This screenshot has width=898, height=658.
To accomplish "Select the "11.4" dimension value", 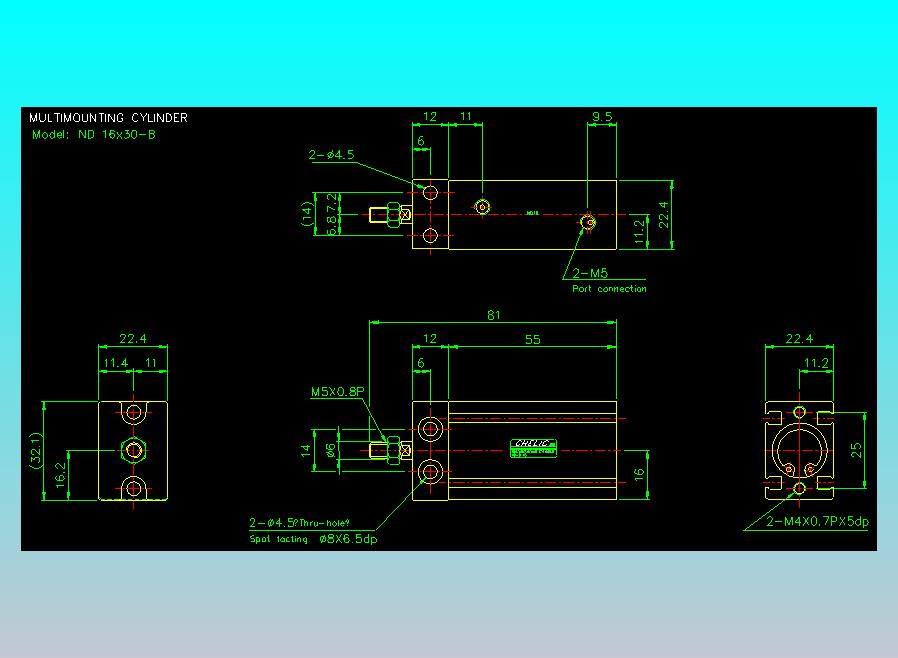I will click(116, 363).
